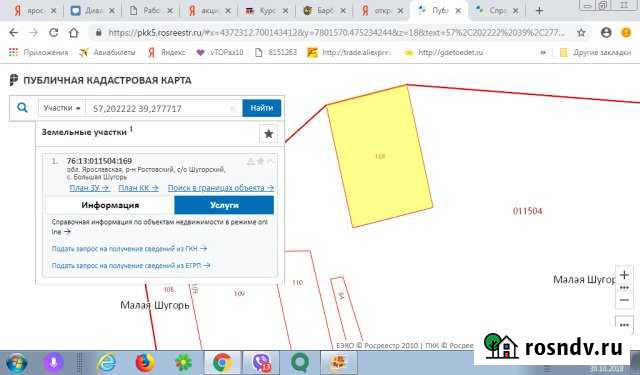Screen dimensions: 640x375
Task: Open the План ЗУ link
Action: (x=89, y=188)
